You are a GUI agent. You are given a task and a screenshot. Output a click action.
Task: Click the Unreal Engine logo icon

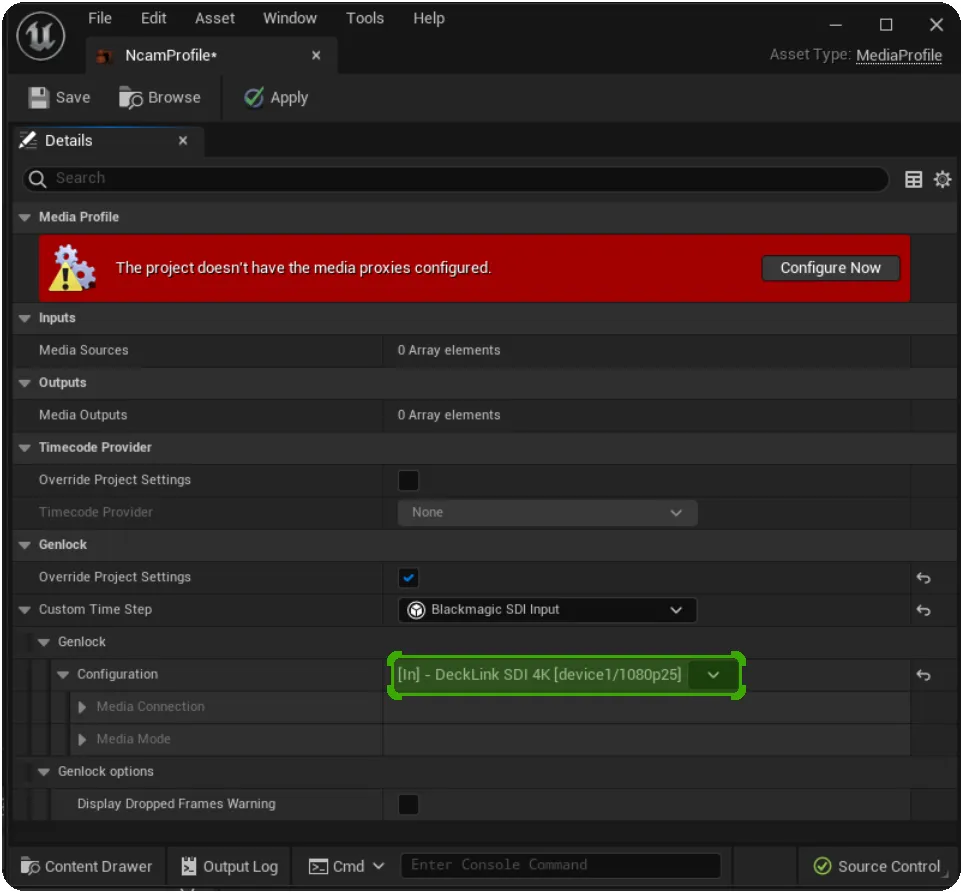click(42, 38)
